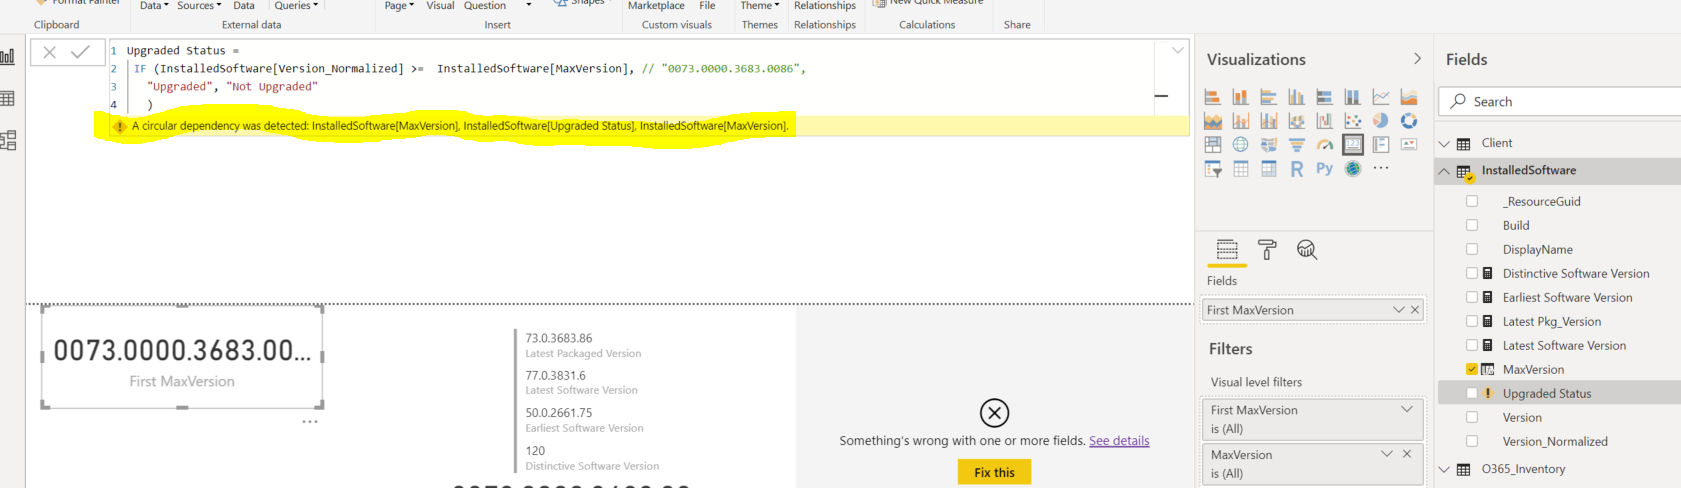Expand the O365_Inventory table

1444,469
